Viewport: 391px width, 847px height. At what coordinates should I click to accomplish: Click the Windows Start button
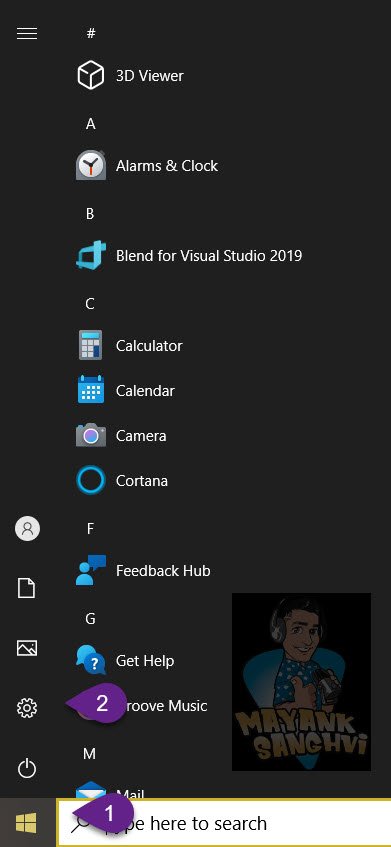coord(26,823)
